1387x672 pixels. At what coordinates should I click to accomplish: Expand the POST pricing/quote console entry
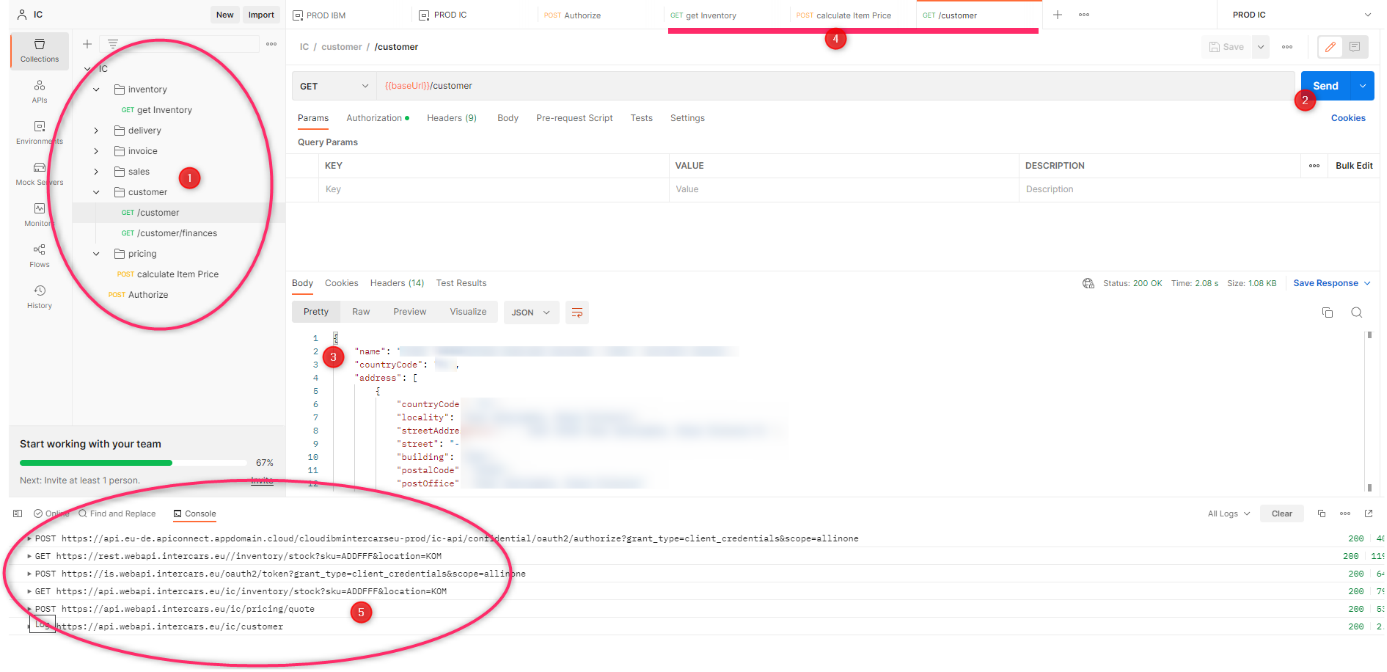[30, 609]
